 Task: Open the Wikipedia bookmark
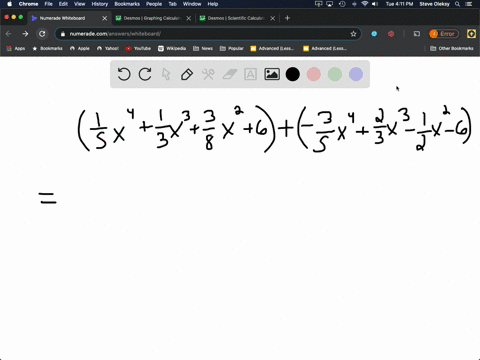tap(172, 48)
